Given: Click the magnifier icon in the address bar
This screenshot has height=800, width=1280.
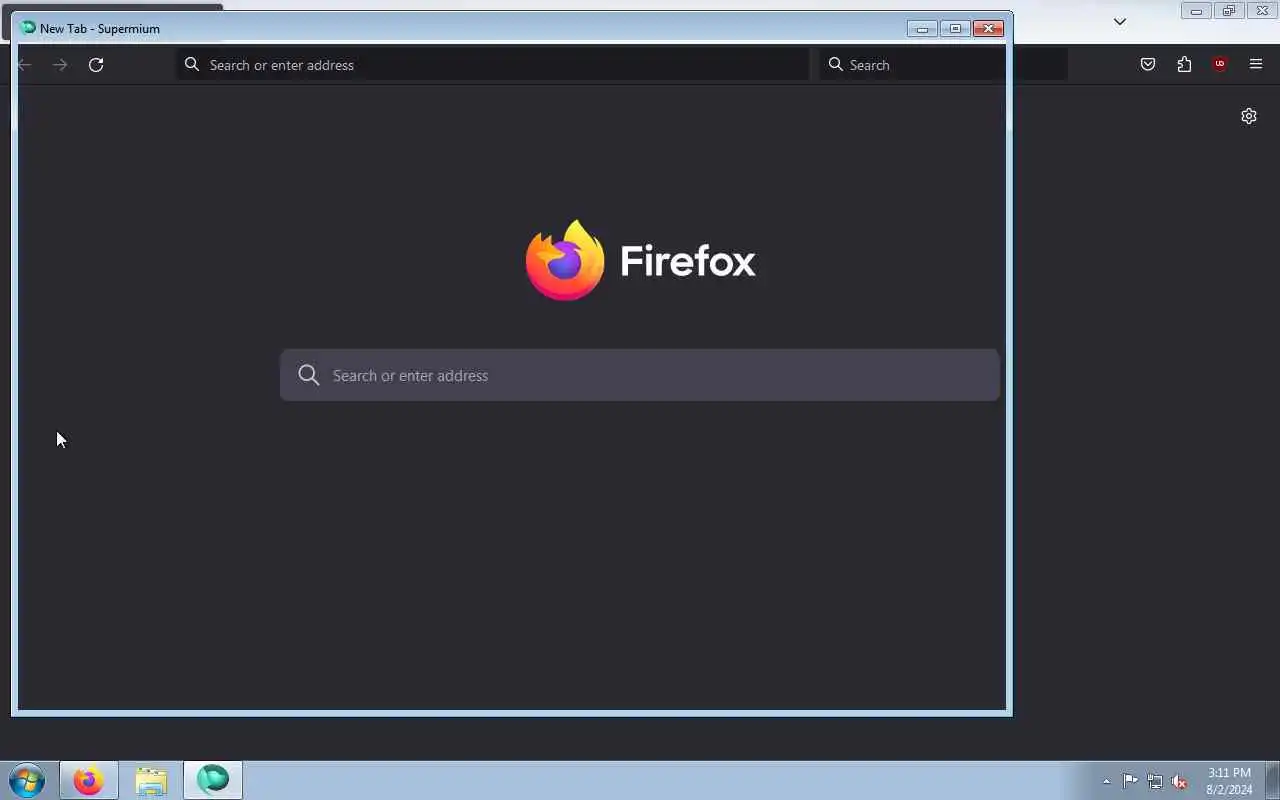Looking at the screenshot, I should 192,65.
